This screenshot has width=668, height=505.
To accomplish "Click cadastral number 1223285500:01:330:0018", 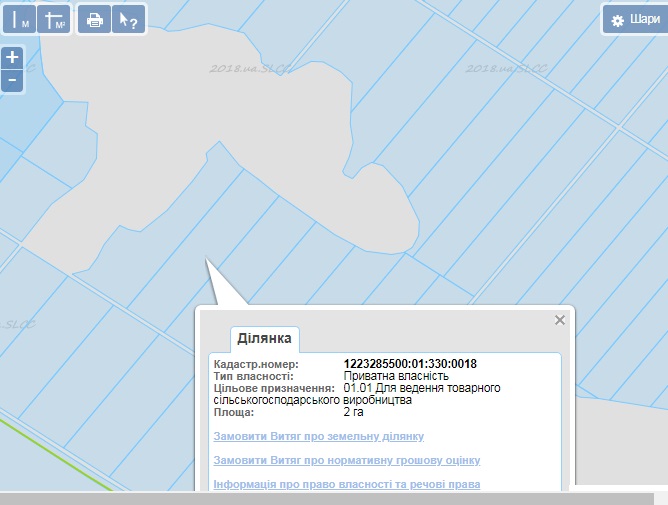I will point(409,364).
